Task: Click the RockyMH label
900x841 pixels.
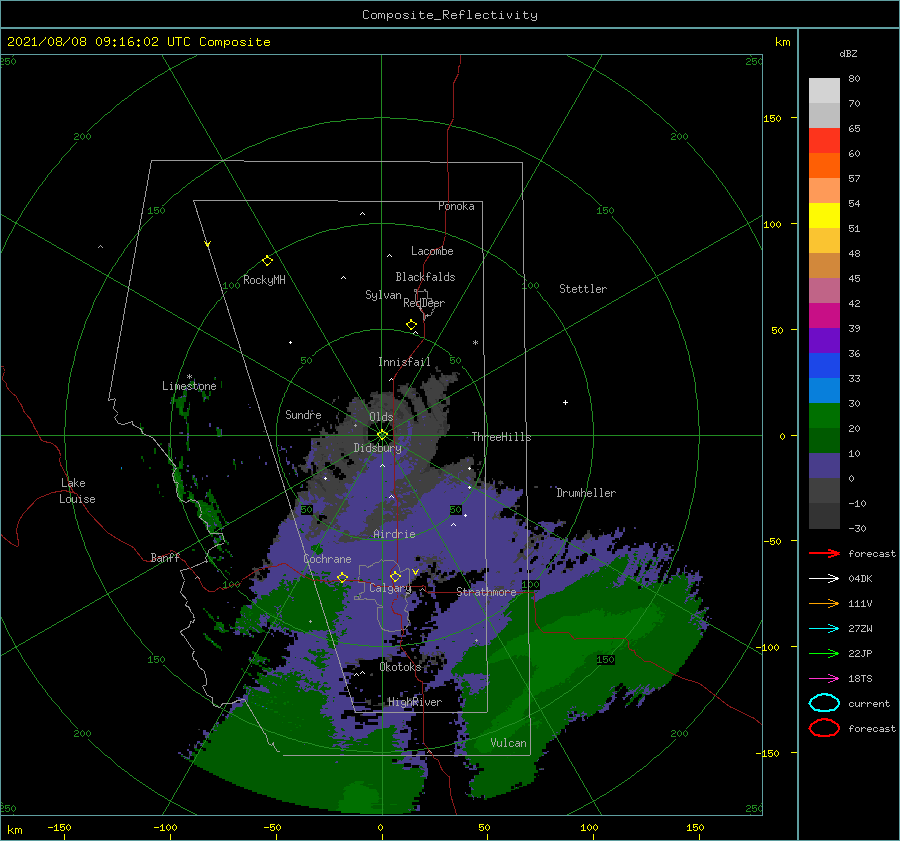Action: point(264,280)
